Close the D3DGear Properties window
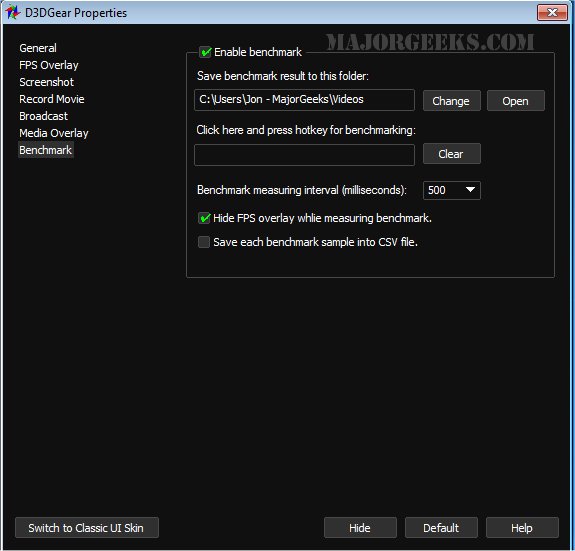Viewport: 575px width, 551px height. (x=552, y=12)
